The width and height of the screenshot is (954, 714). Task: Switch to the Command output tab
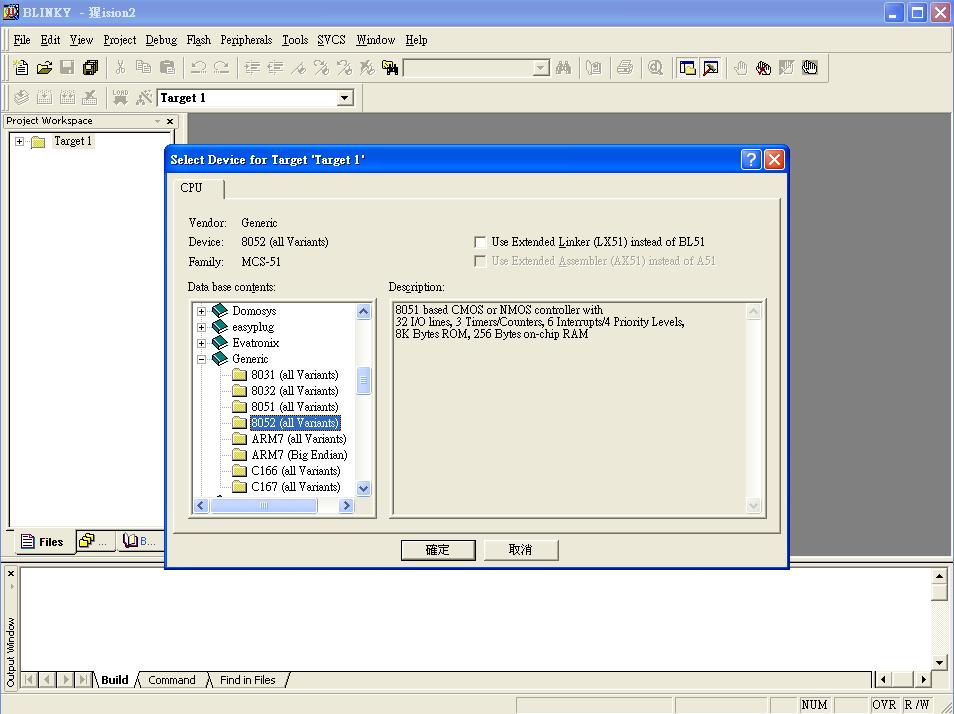[x=171, y=680]
